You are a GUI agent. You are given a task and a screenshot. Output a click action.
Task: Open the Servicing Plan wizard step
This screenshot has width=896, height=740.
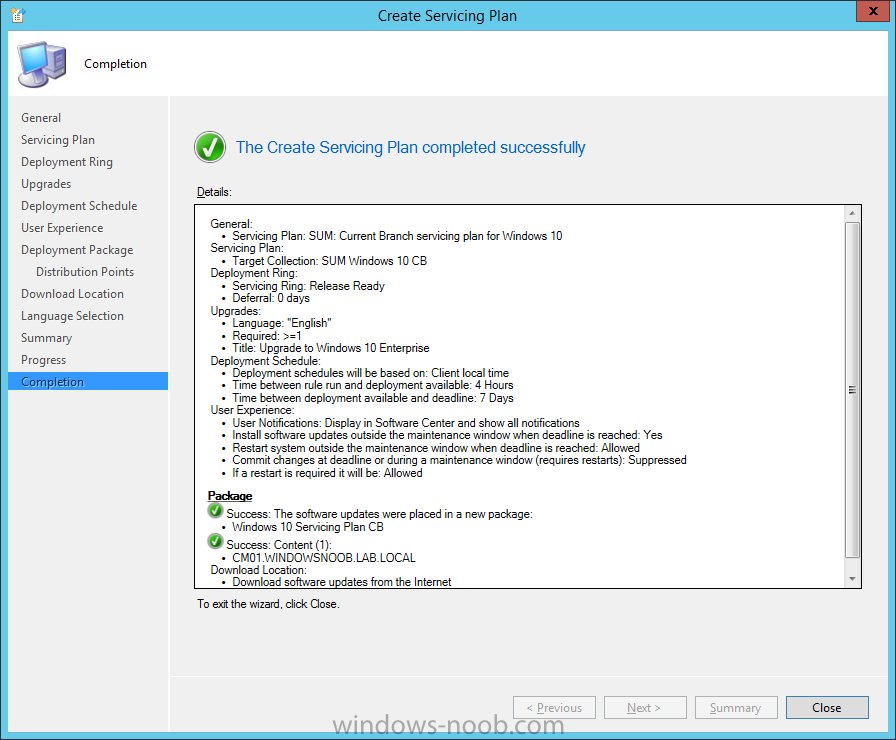coord(58,140)
